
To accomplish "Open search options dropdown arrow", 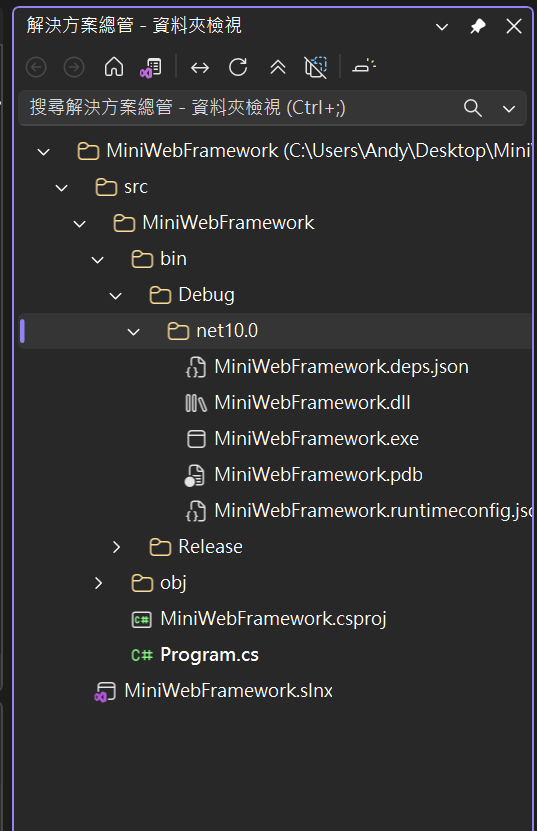I will click(x=508, y=109).
